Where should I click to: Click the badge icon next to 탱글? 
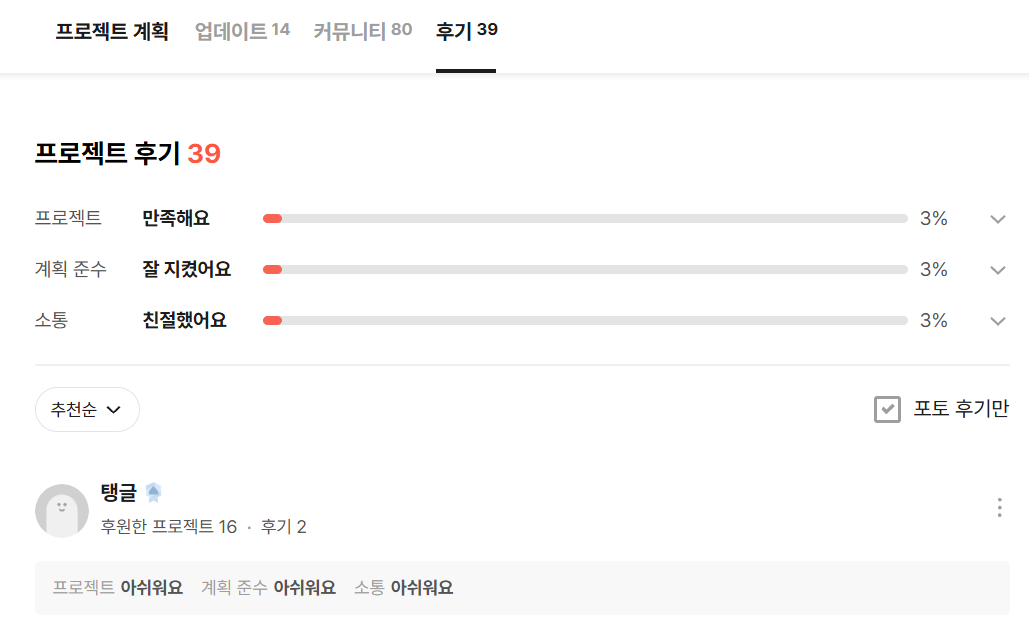click(153, 492)
